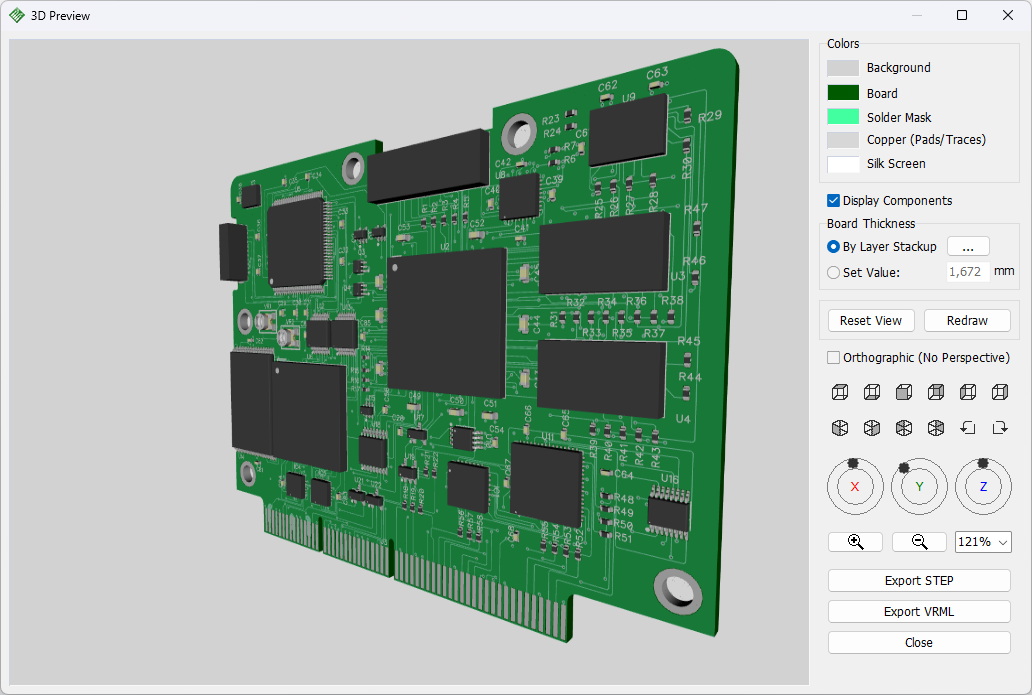Choose isometric view with shaded lower-right face
Image resolution: width=1032 pixels, height=695 pixels.
pos(872,428)
